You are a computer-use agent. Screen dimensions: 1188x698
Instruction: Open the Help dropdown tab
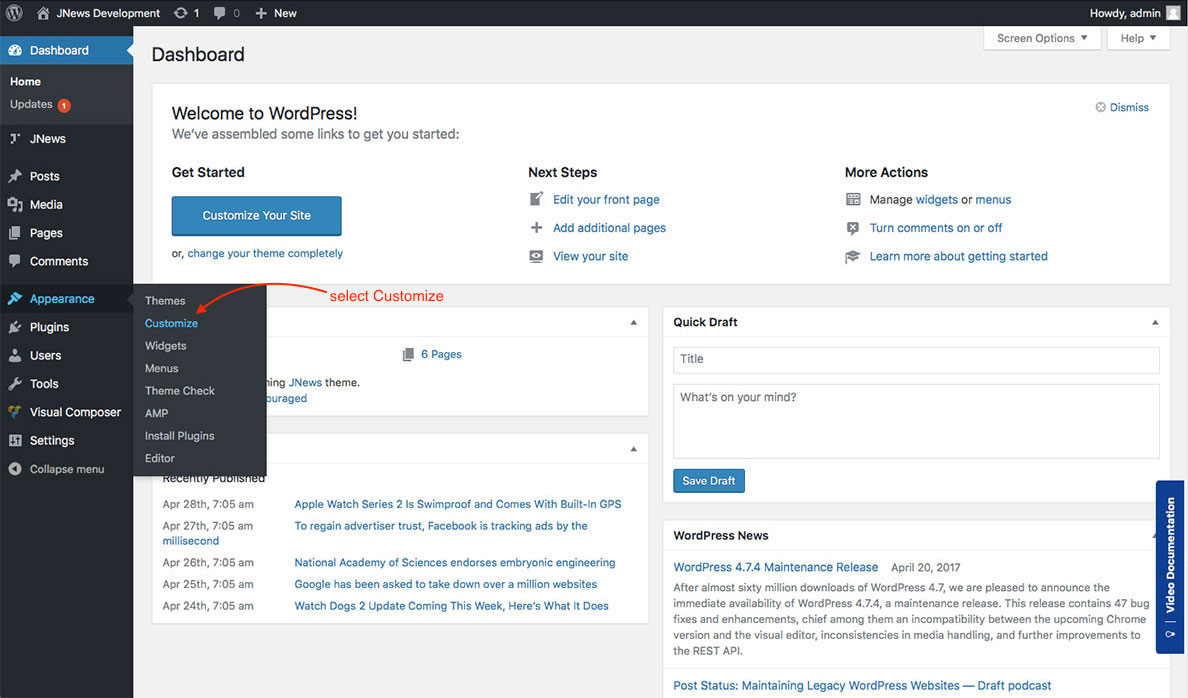tap(1138, 38)
